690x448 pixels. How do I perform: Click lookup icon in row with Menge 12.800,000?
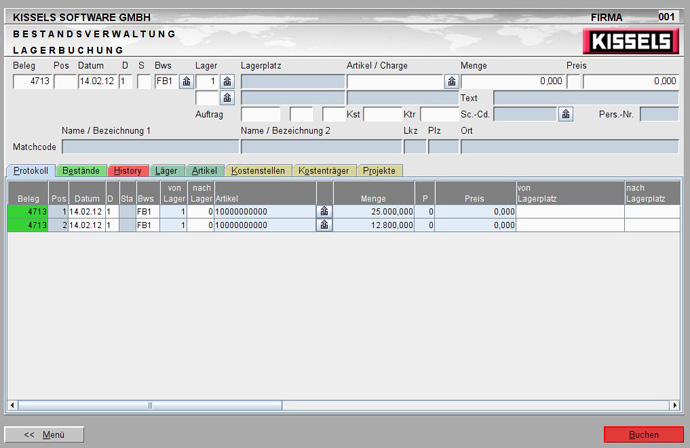pyautogui.click(x=324, y=225)
